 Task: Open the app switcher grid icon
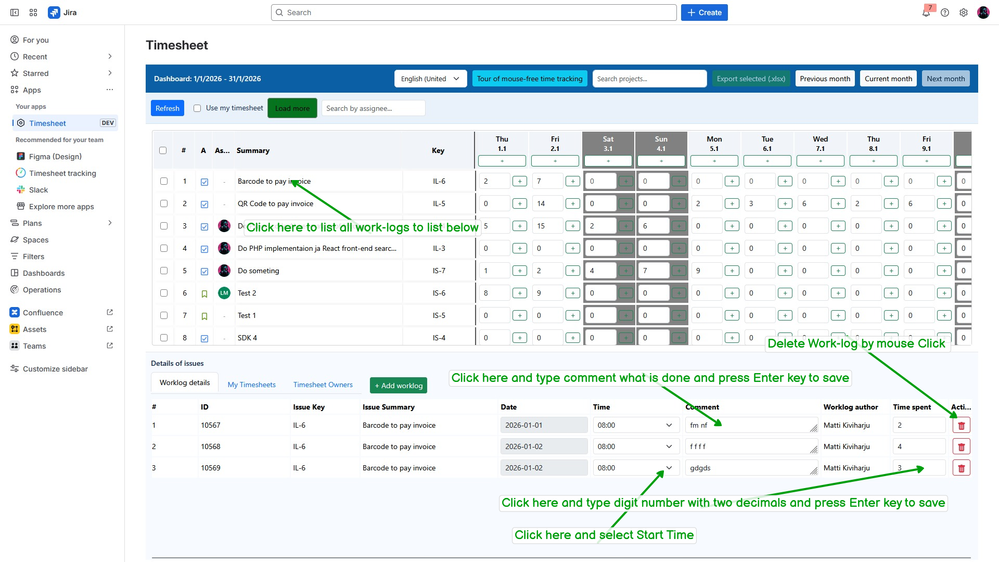pos(33,12)
